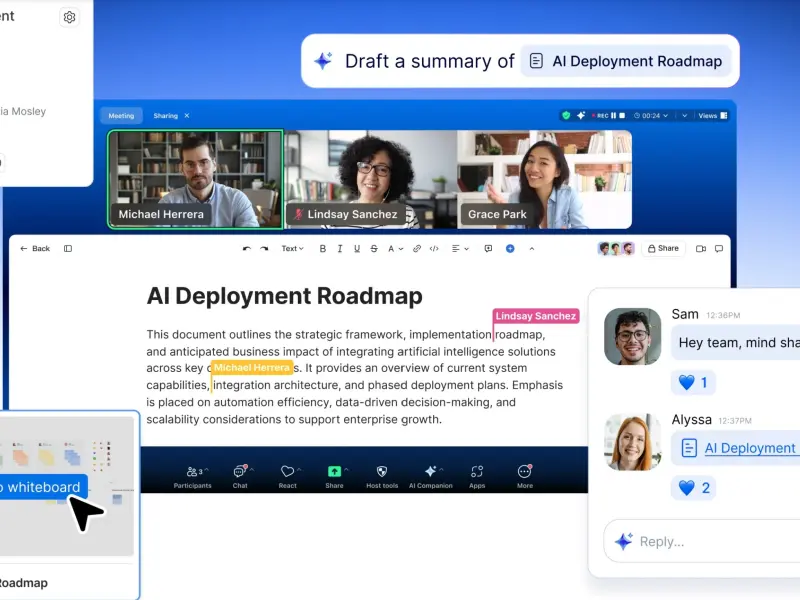Click Lindsay Sanchez's pink cursor label
Image resolution: width=800 pixels, height=600 pixels.
click(536, 316)
